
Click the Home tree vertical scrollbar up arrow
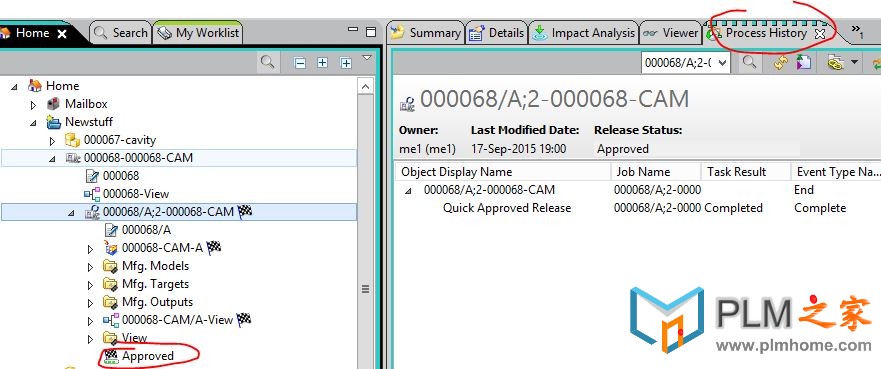[x=365, y=87]
